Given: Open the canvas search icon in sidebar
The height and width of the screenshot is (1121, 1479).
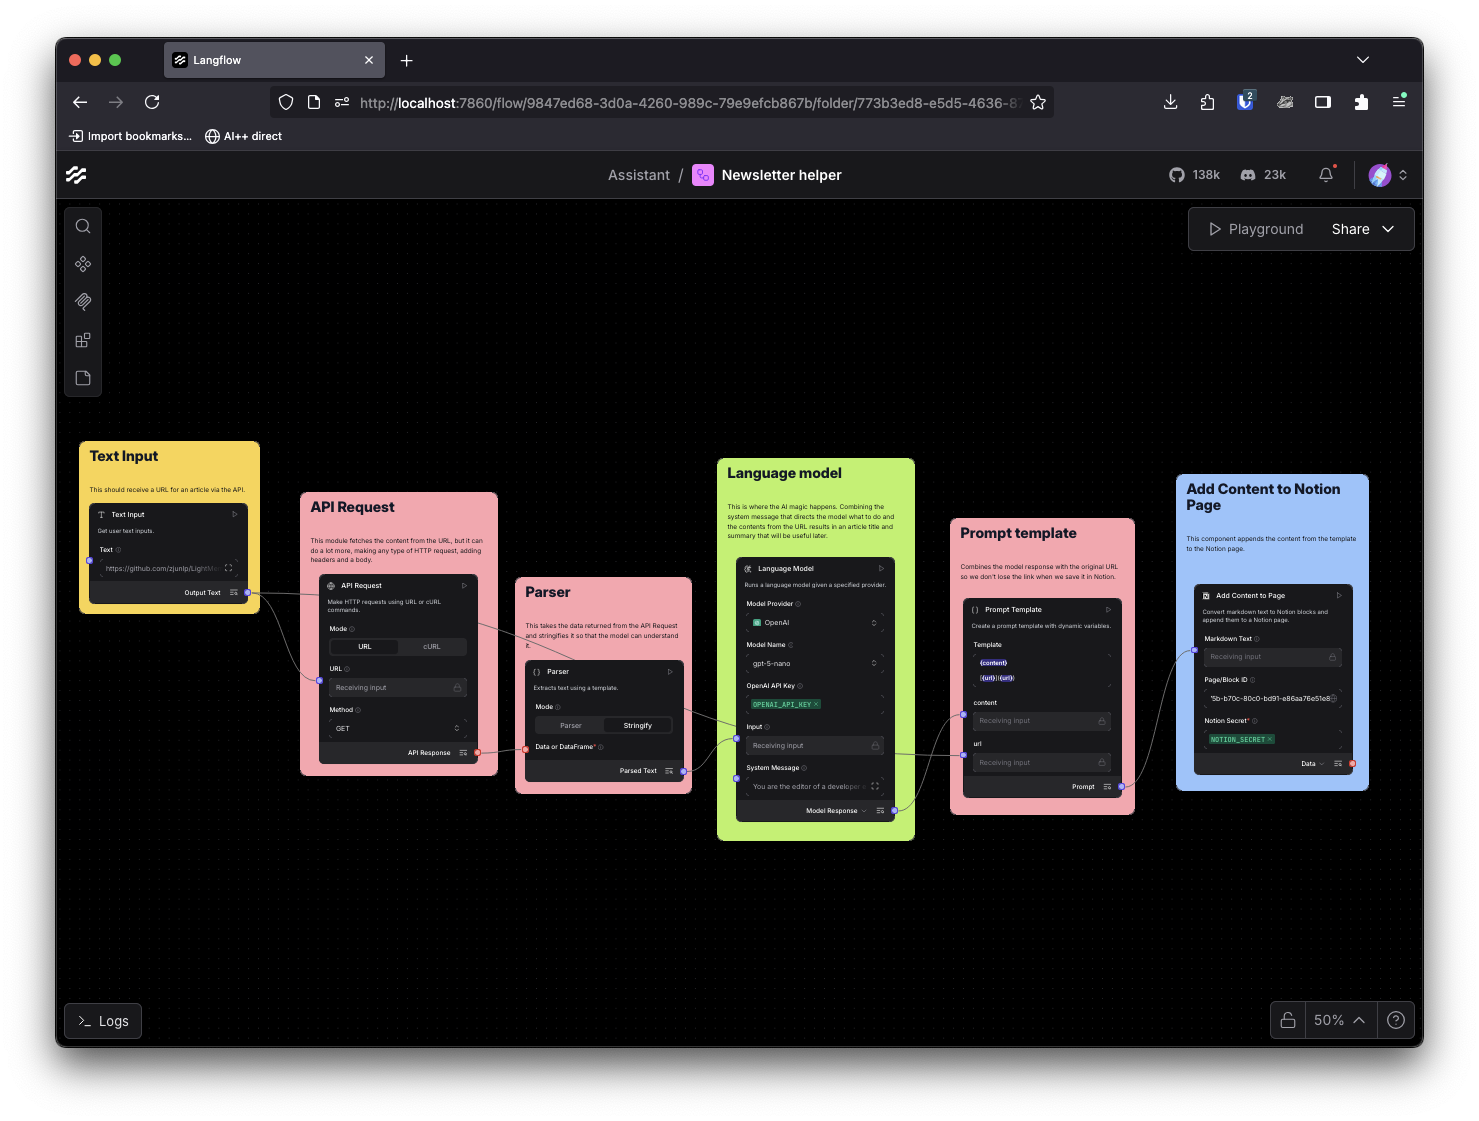Looking at the screenshot, I should [83, 226].
